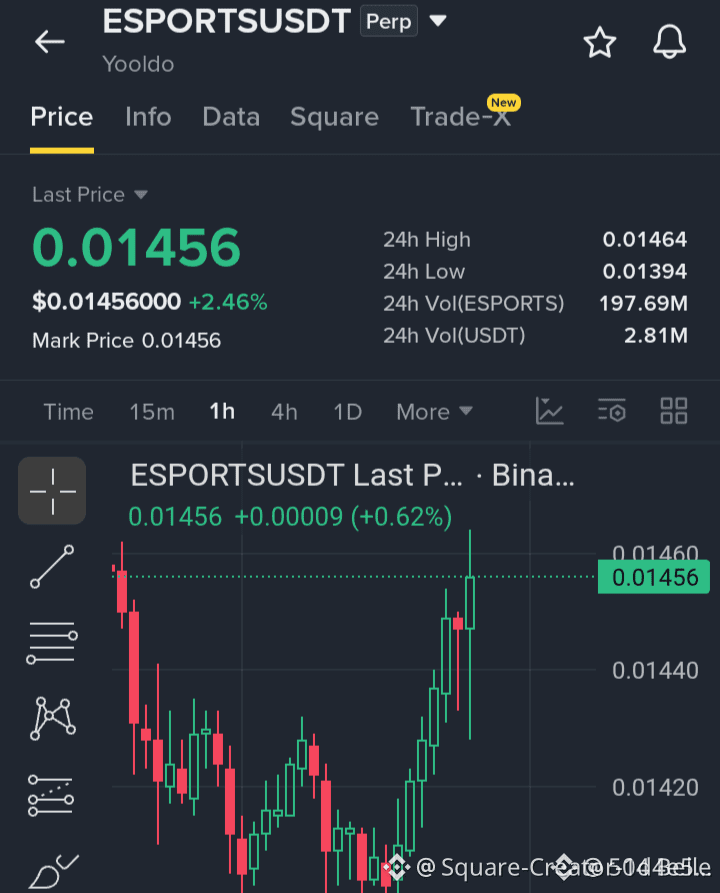Expand the More intervals dropdown
The height and width of the screenshot is (893, 720).
[435, 412]
